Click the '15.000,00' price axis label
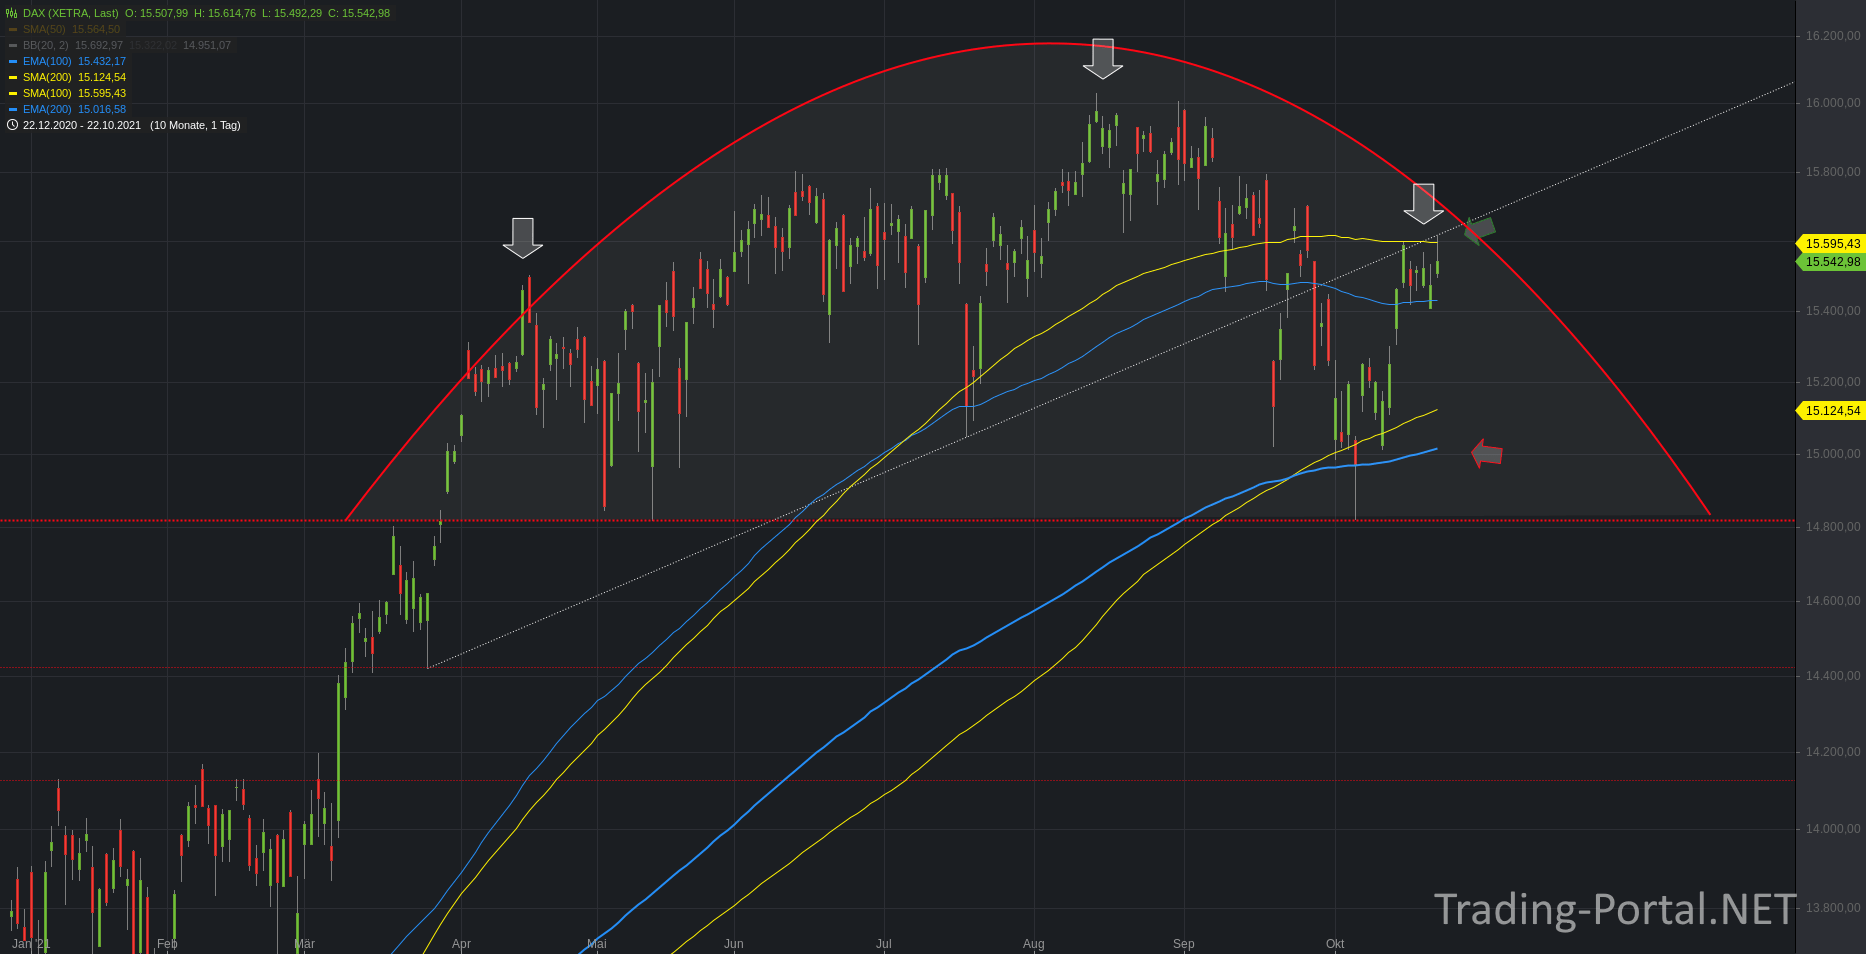The width and height of the screenshot is (1866, 954). click(1833, 454)
